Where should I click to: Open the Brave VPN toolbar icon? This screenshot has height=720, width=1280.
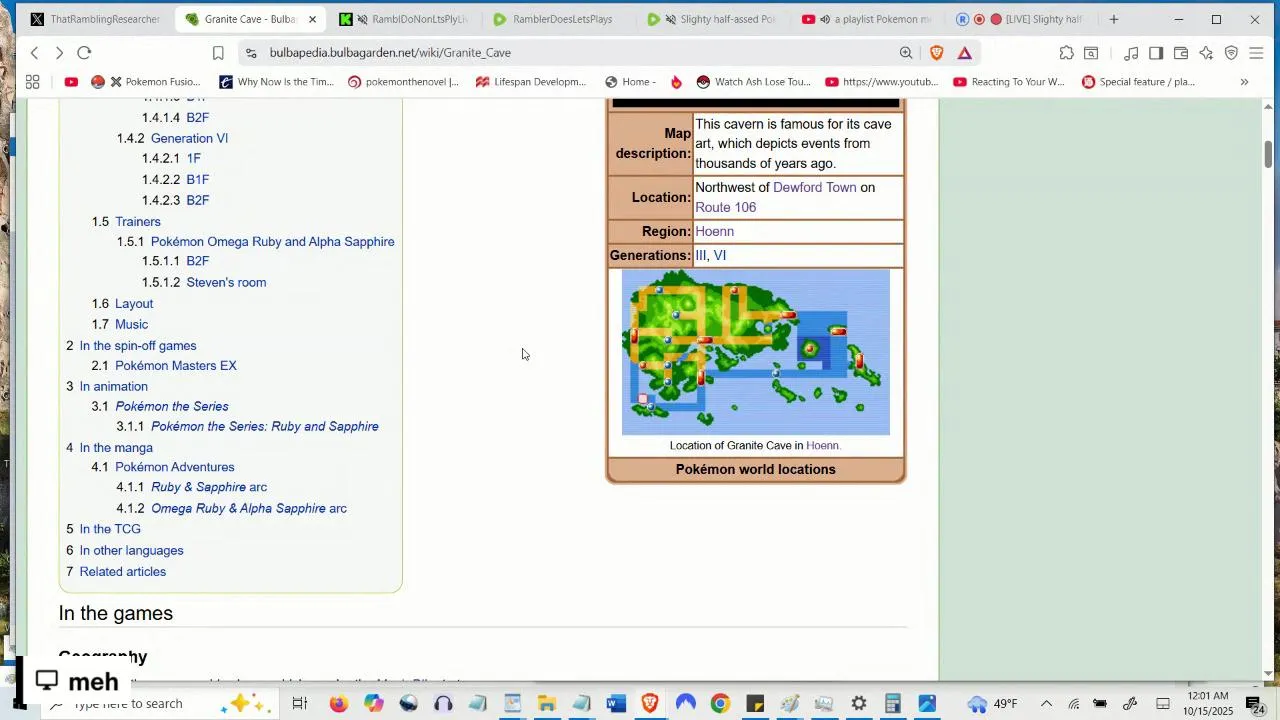coord(1231,53)
